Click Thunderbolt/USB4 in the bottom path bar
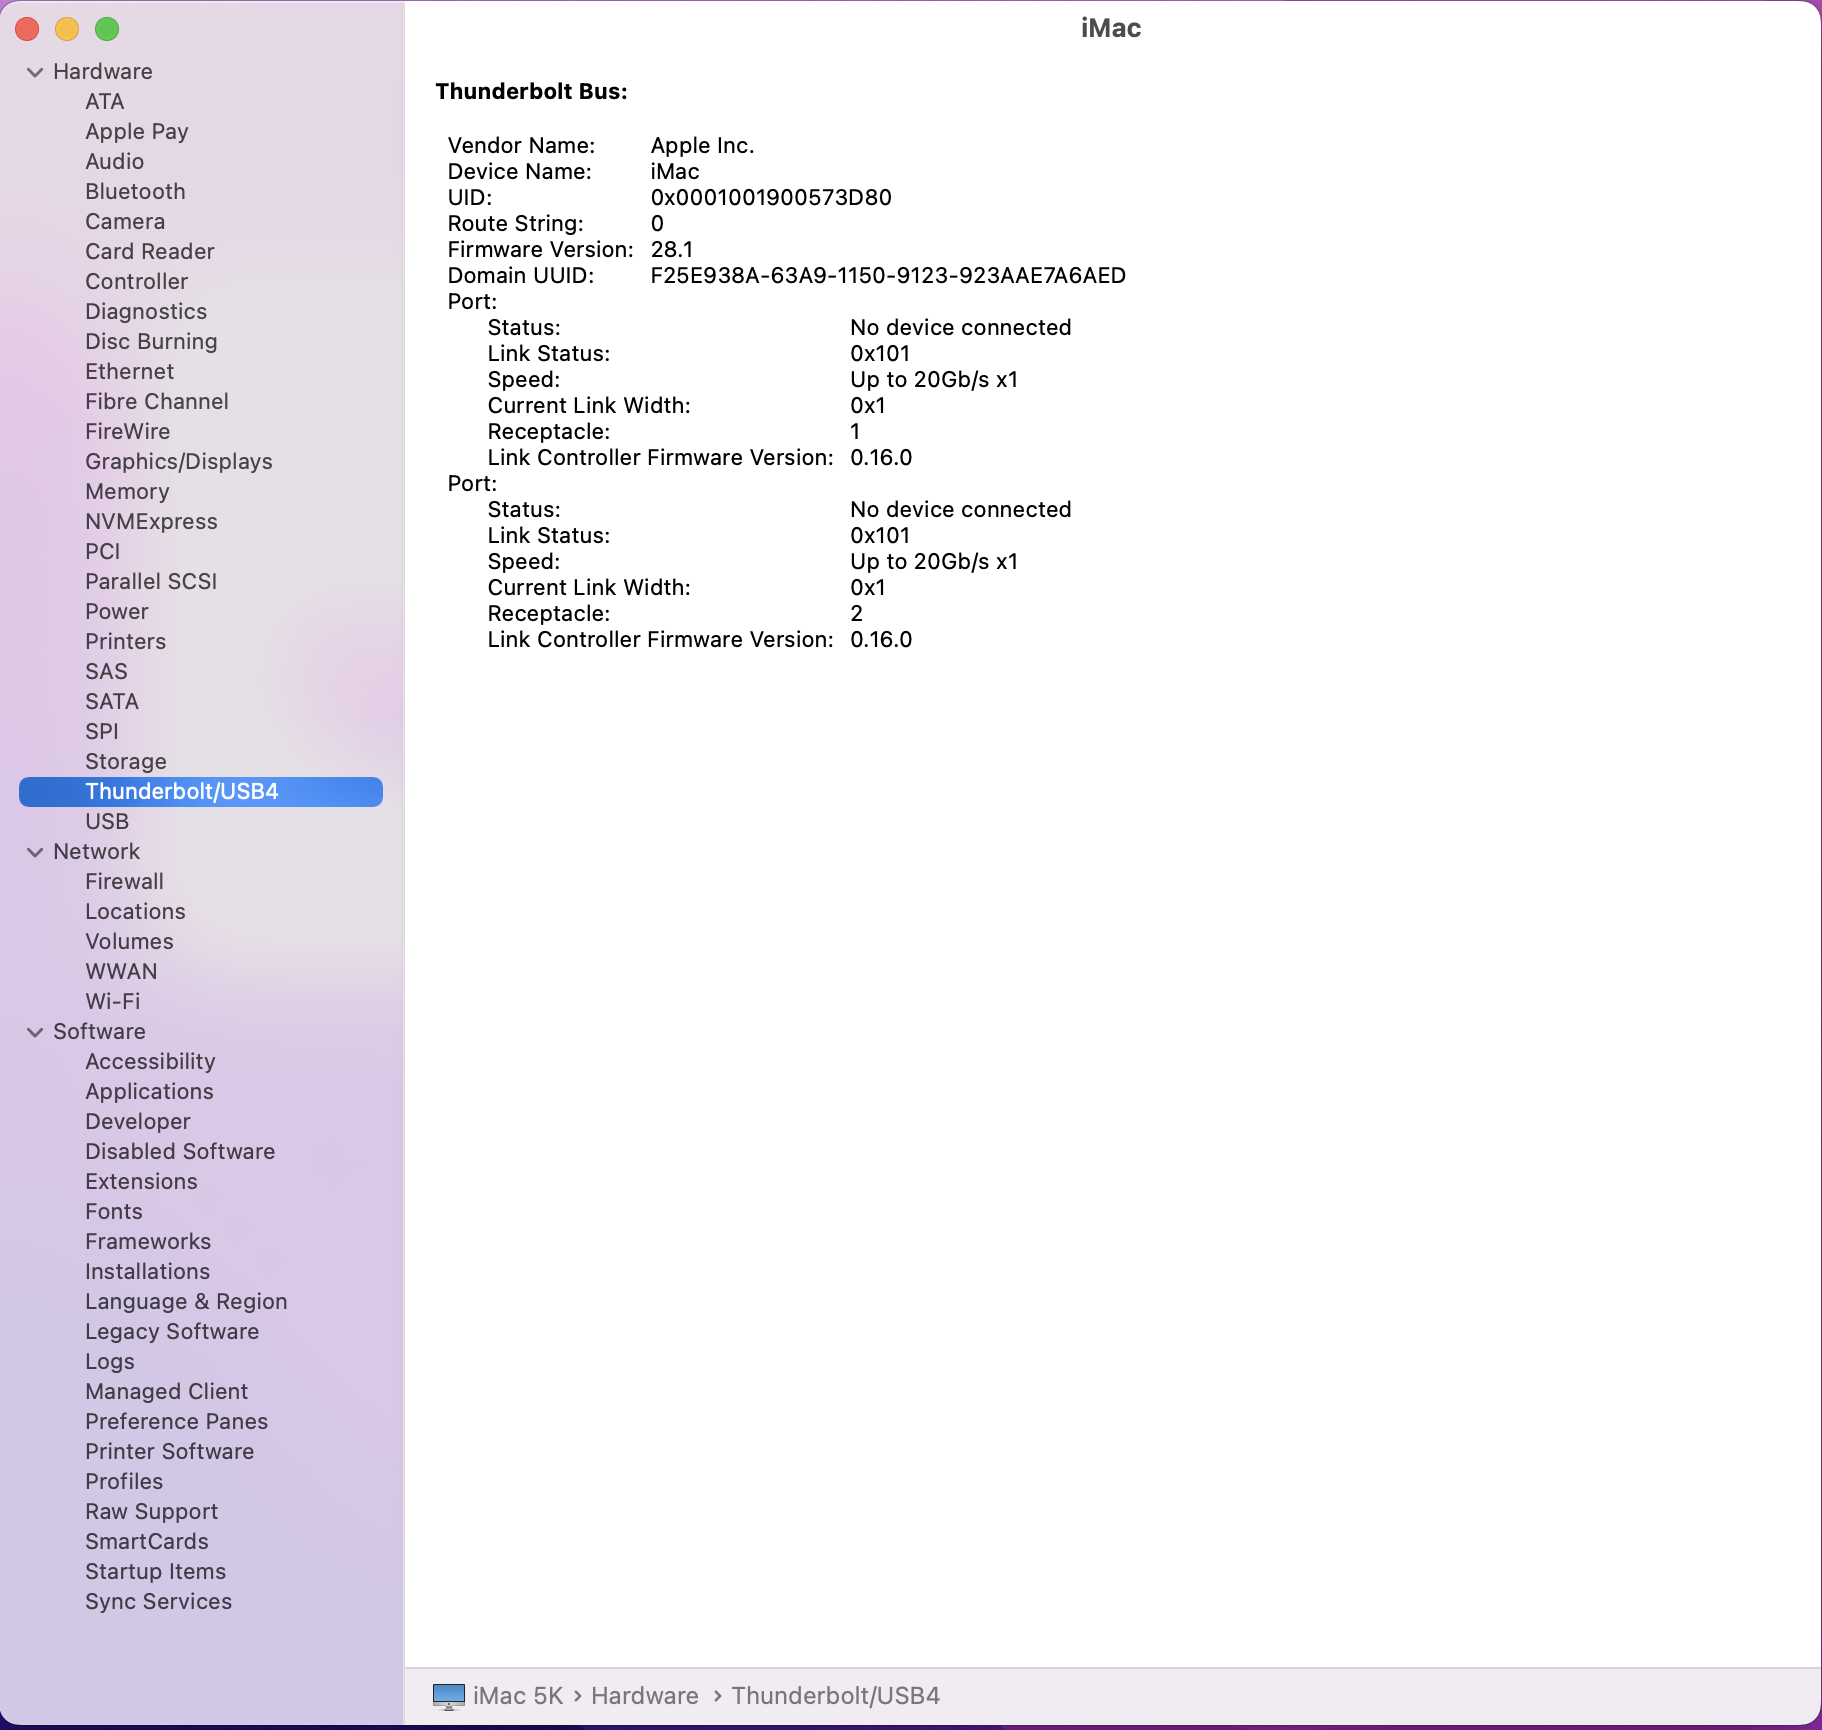 click(x=836, y=1696)
